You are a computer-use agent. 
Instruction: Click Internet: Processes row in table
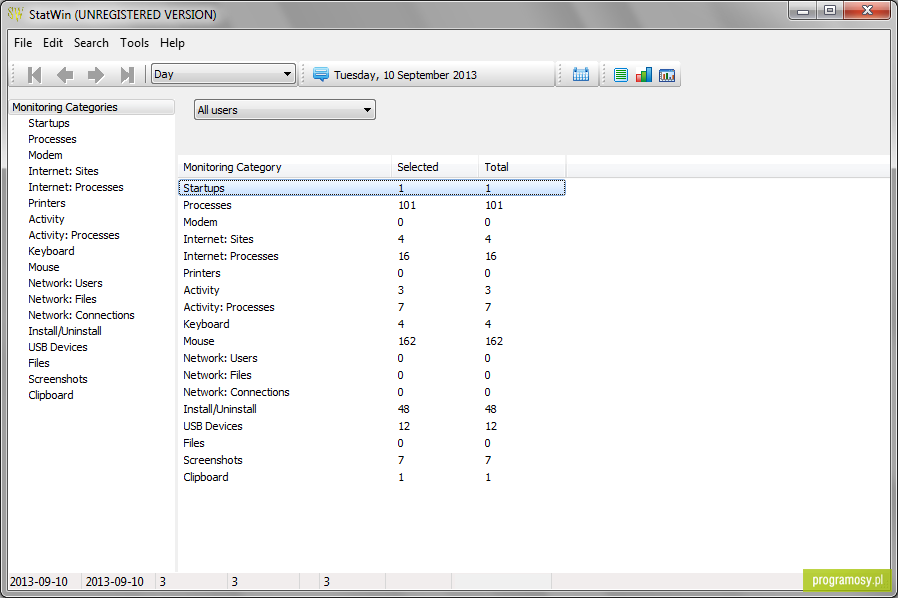pos(372,256)
